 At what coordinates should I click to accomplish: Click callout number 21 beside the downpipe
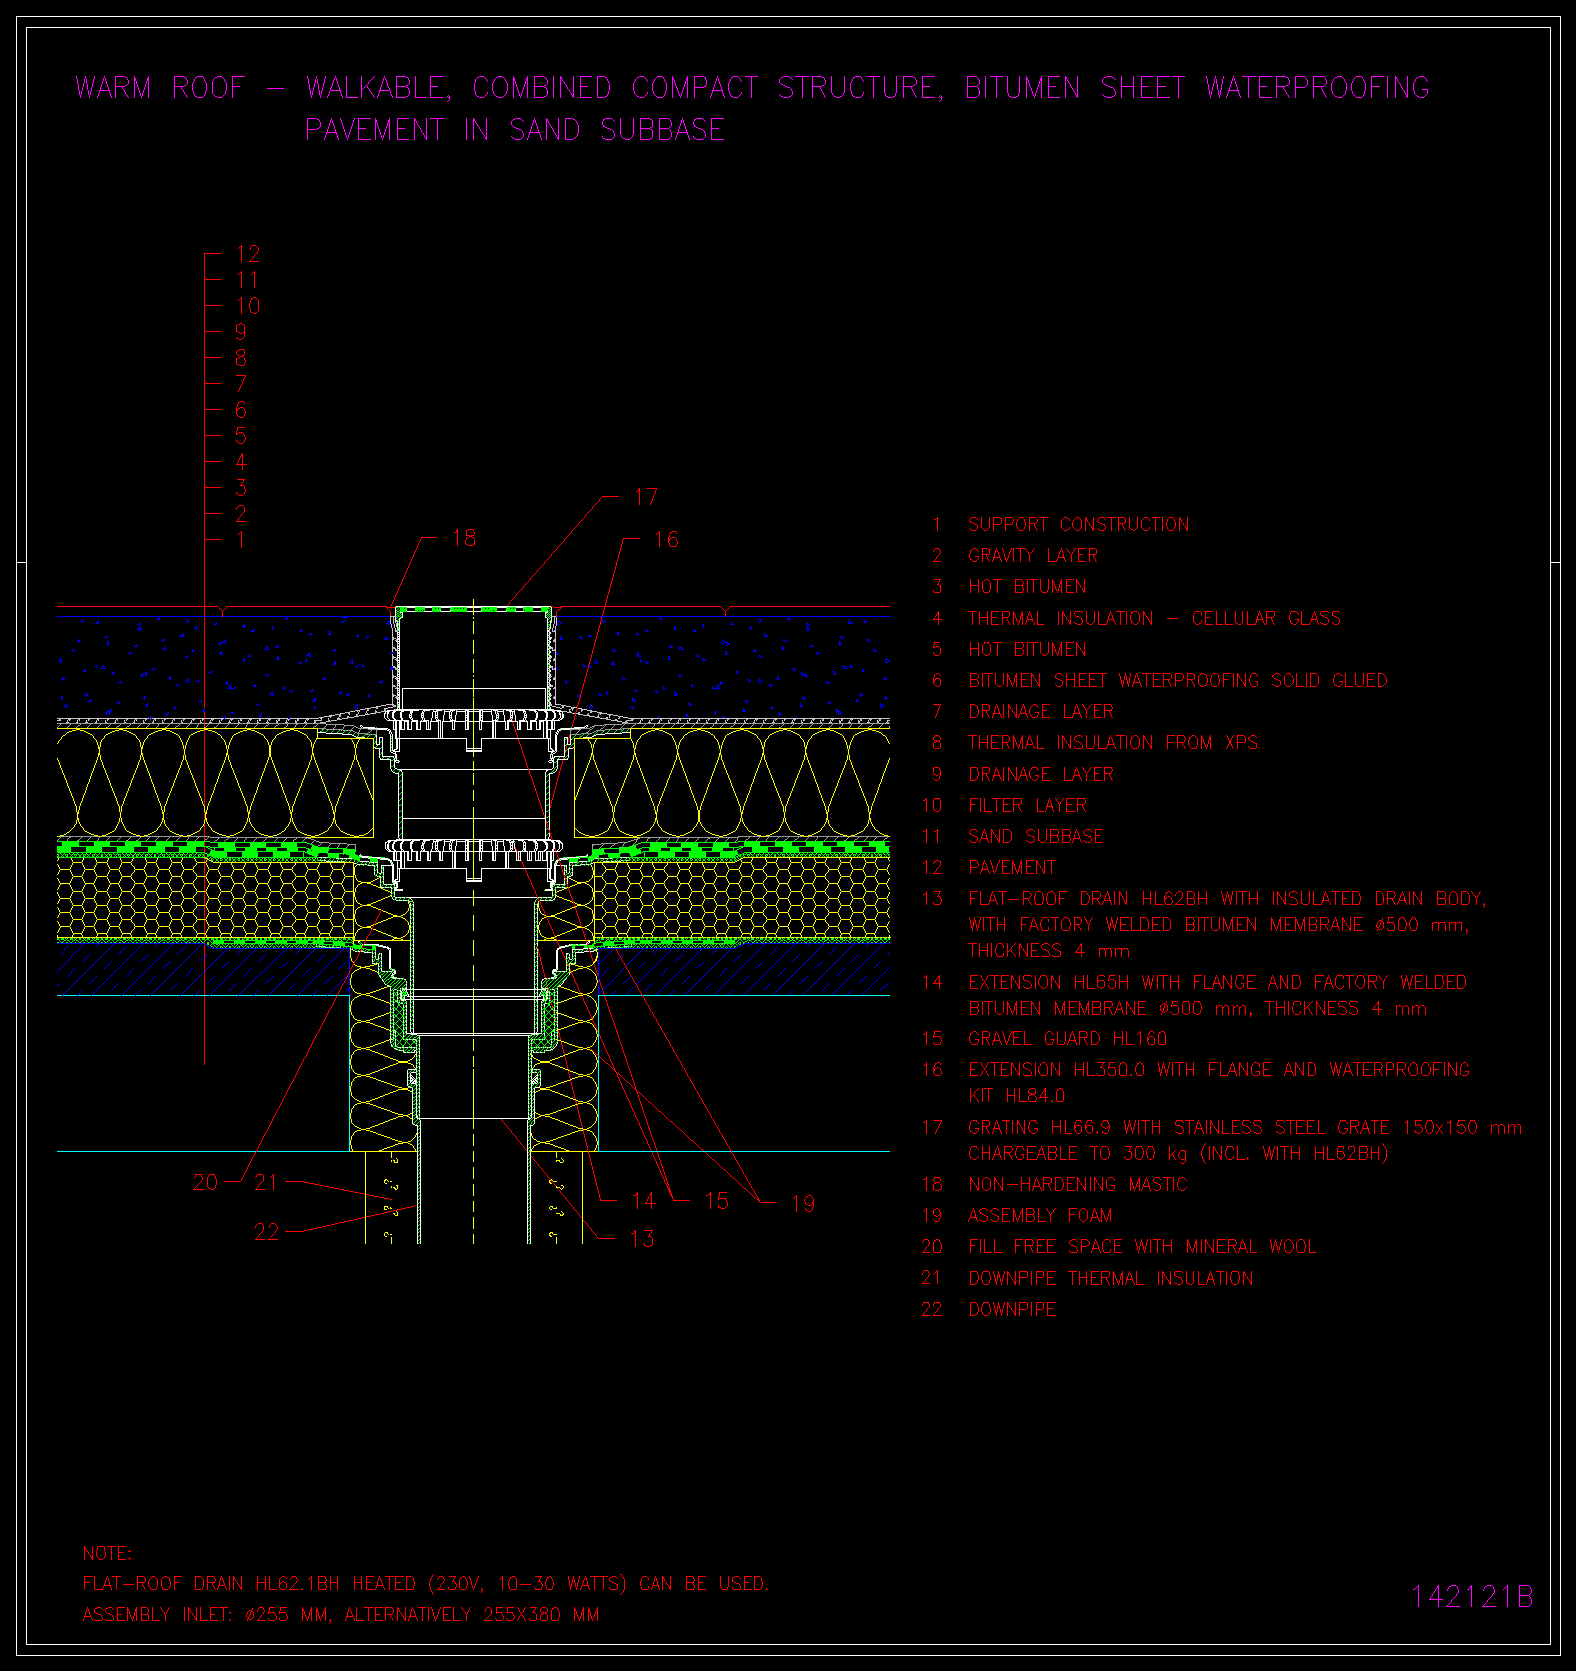(265, 1182)
